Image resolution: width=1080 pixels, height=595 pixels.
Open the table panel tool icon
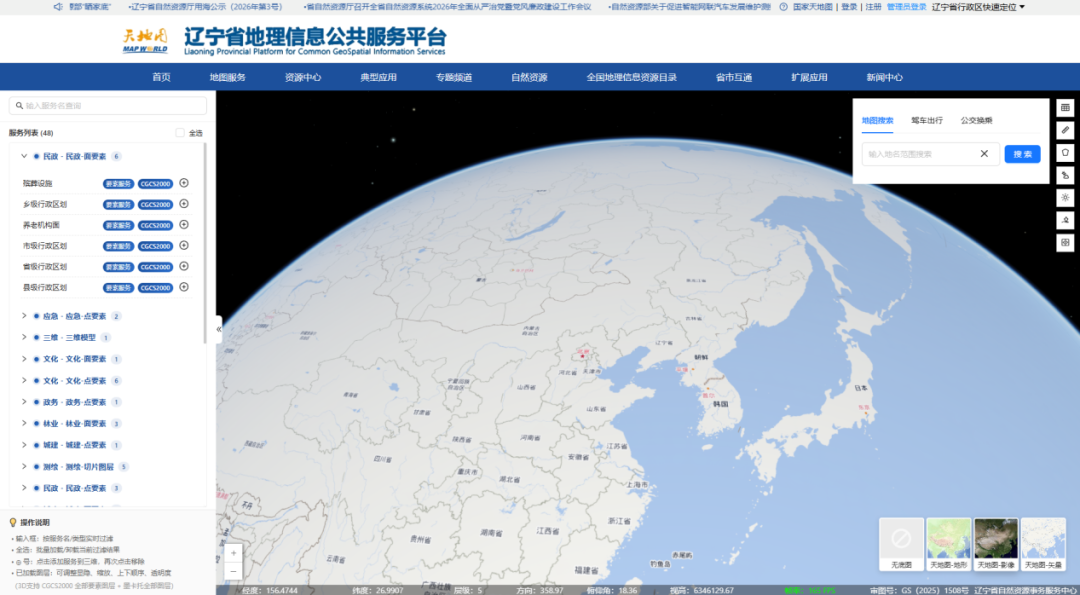coord(1065,108)
